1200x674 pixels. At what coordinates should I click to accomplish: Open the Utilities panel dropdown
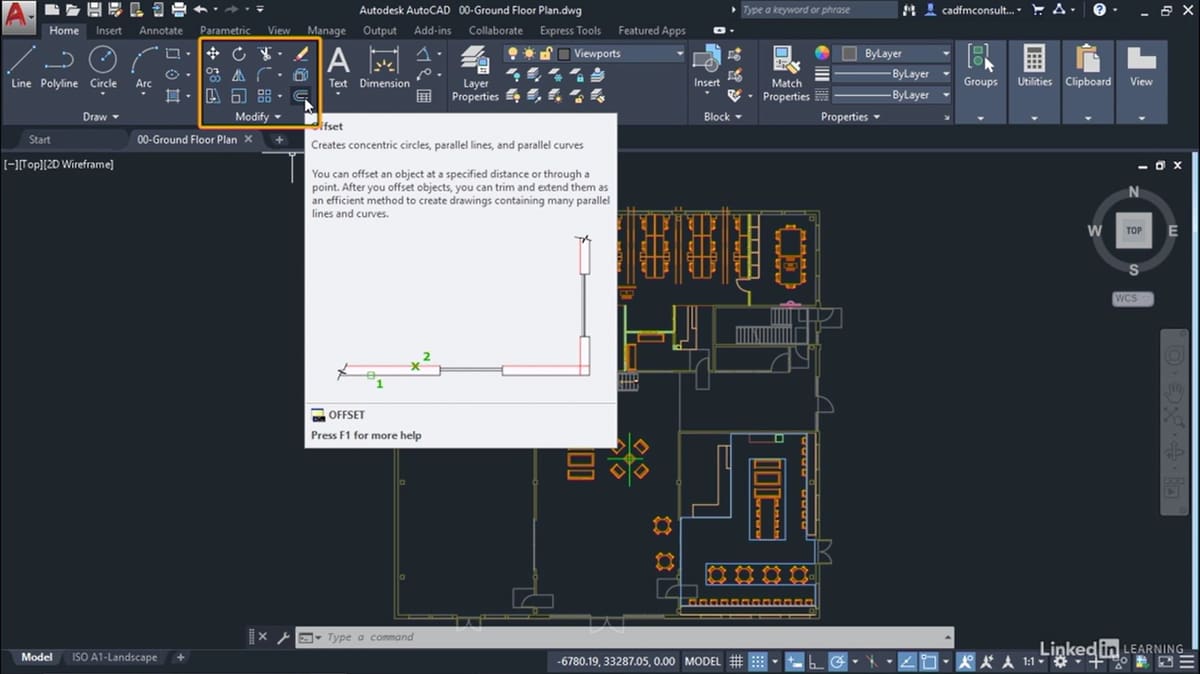click(x=1034, y=117)
